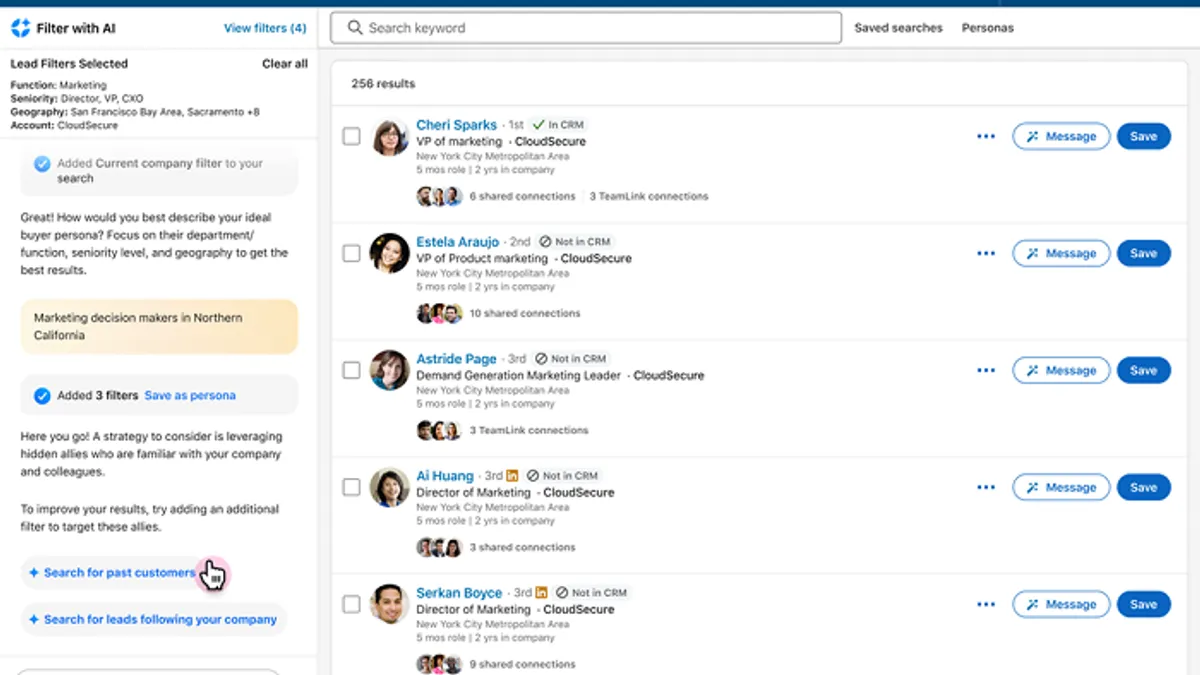Open Cheri Sparks' profile photo
The height and width of the screenshot is (675, 1200).
click(389, 137)
